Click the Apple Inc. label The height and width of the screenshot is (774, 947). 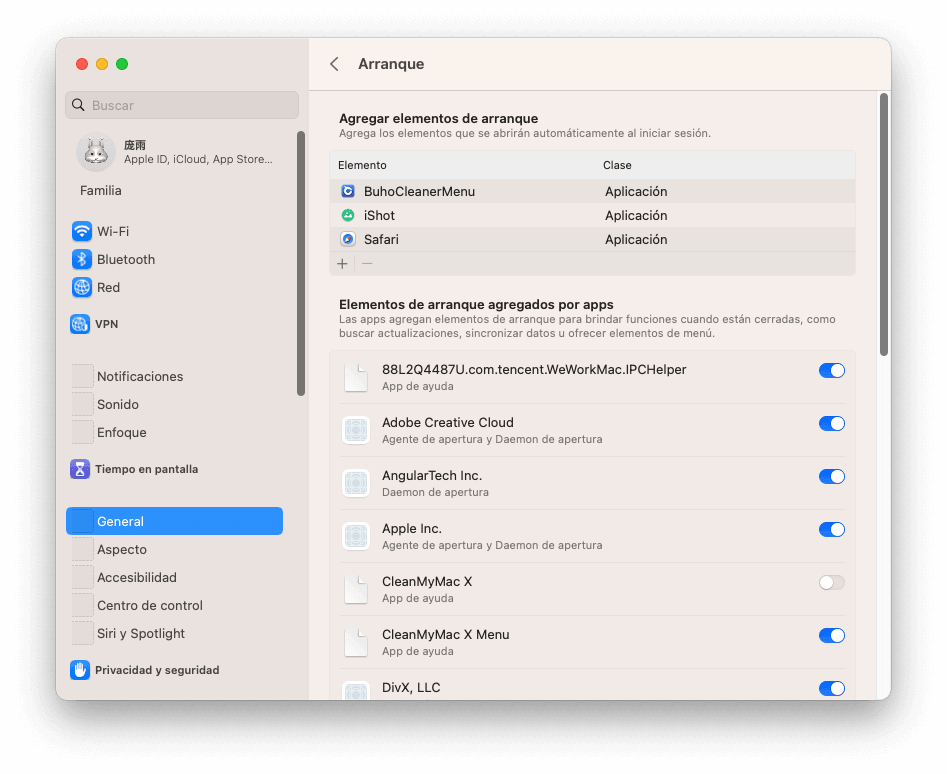pyautogui.click(x=412, y=529)
